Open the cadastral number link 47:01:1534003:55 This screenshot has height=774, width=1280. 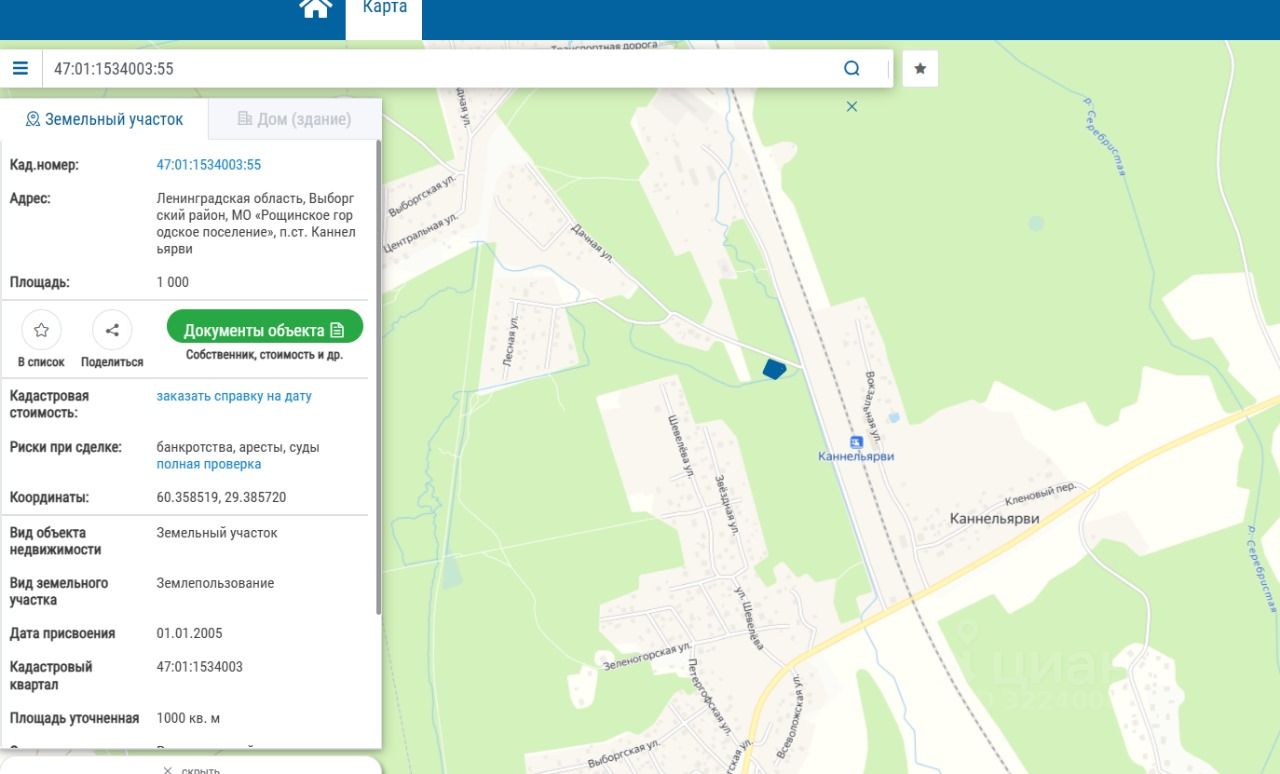[x=208, y=165]
